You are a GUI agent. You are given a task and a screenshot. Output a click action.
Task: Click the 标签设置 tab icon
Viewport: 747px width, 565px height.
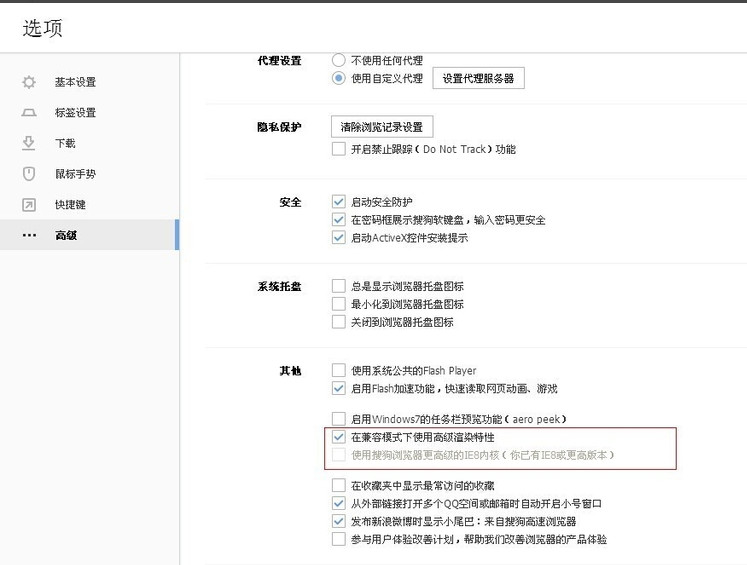29,113
